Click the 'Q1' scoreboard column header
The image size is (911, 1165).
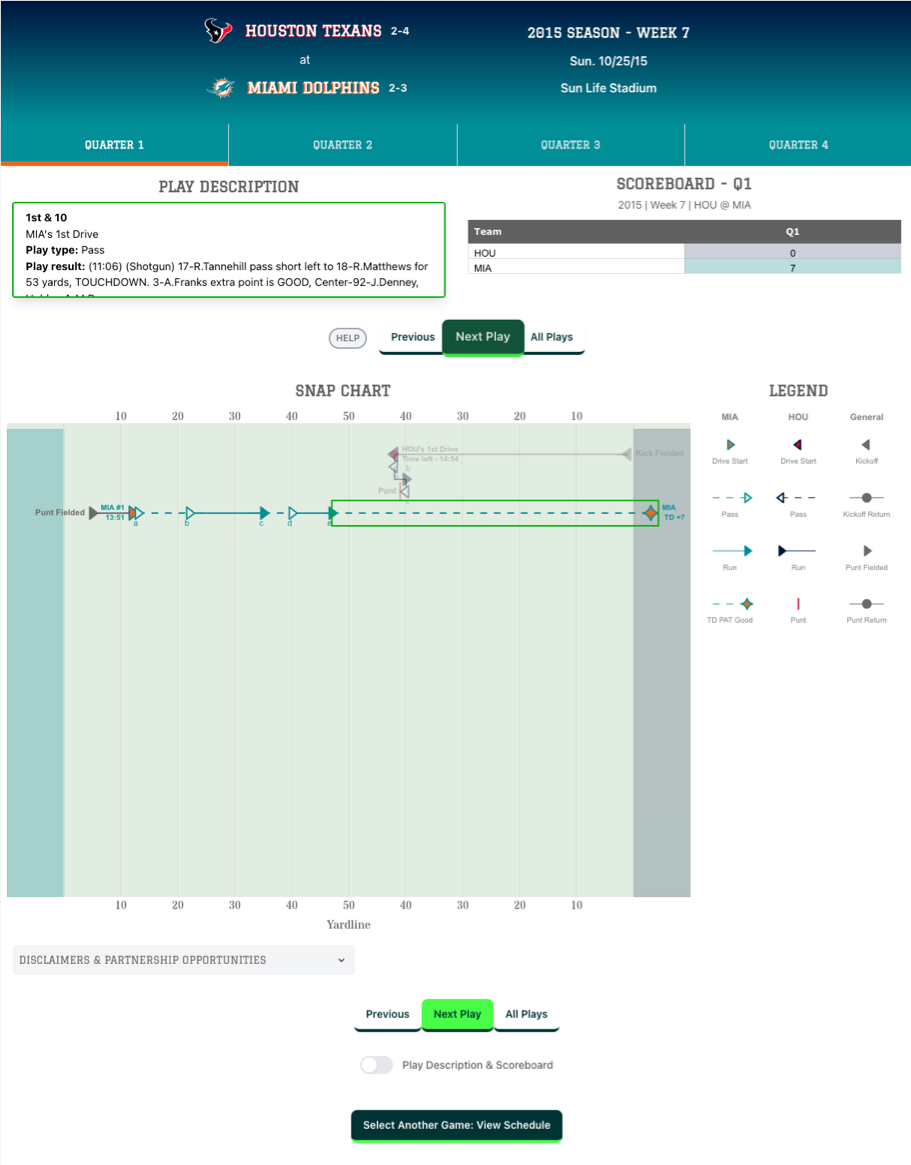793,232
